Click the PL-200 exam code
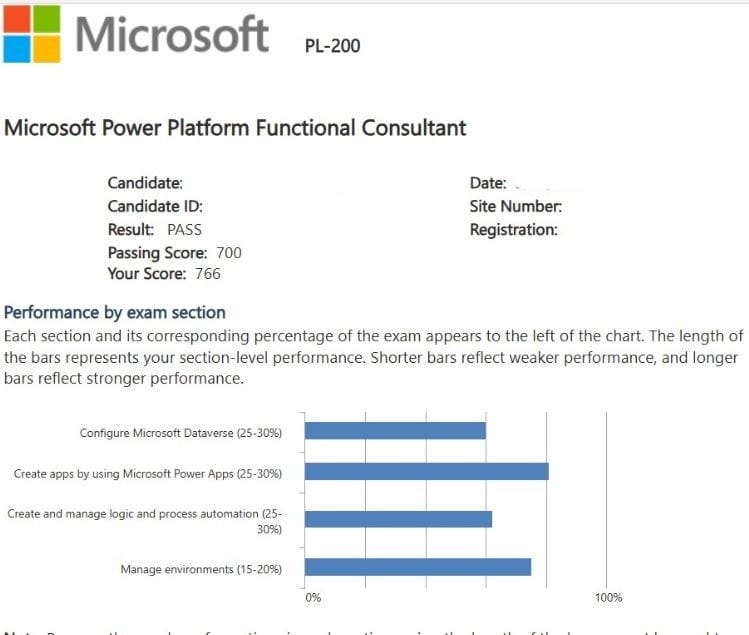 [x=332, y=45]
